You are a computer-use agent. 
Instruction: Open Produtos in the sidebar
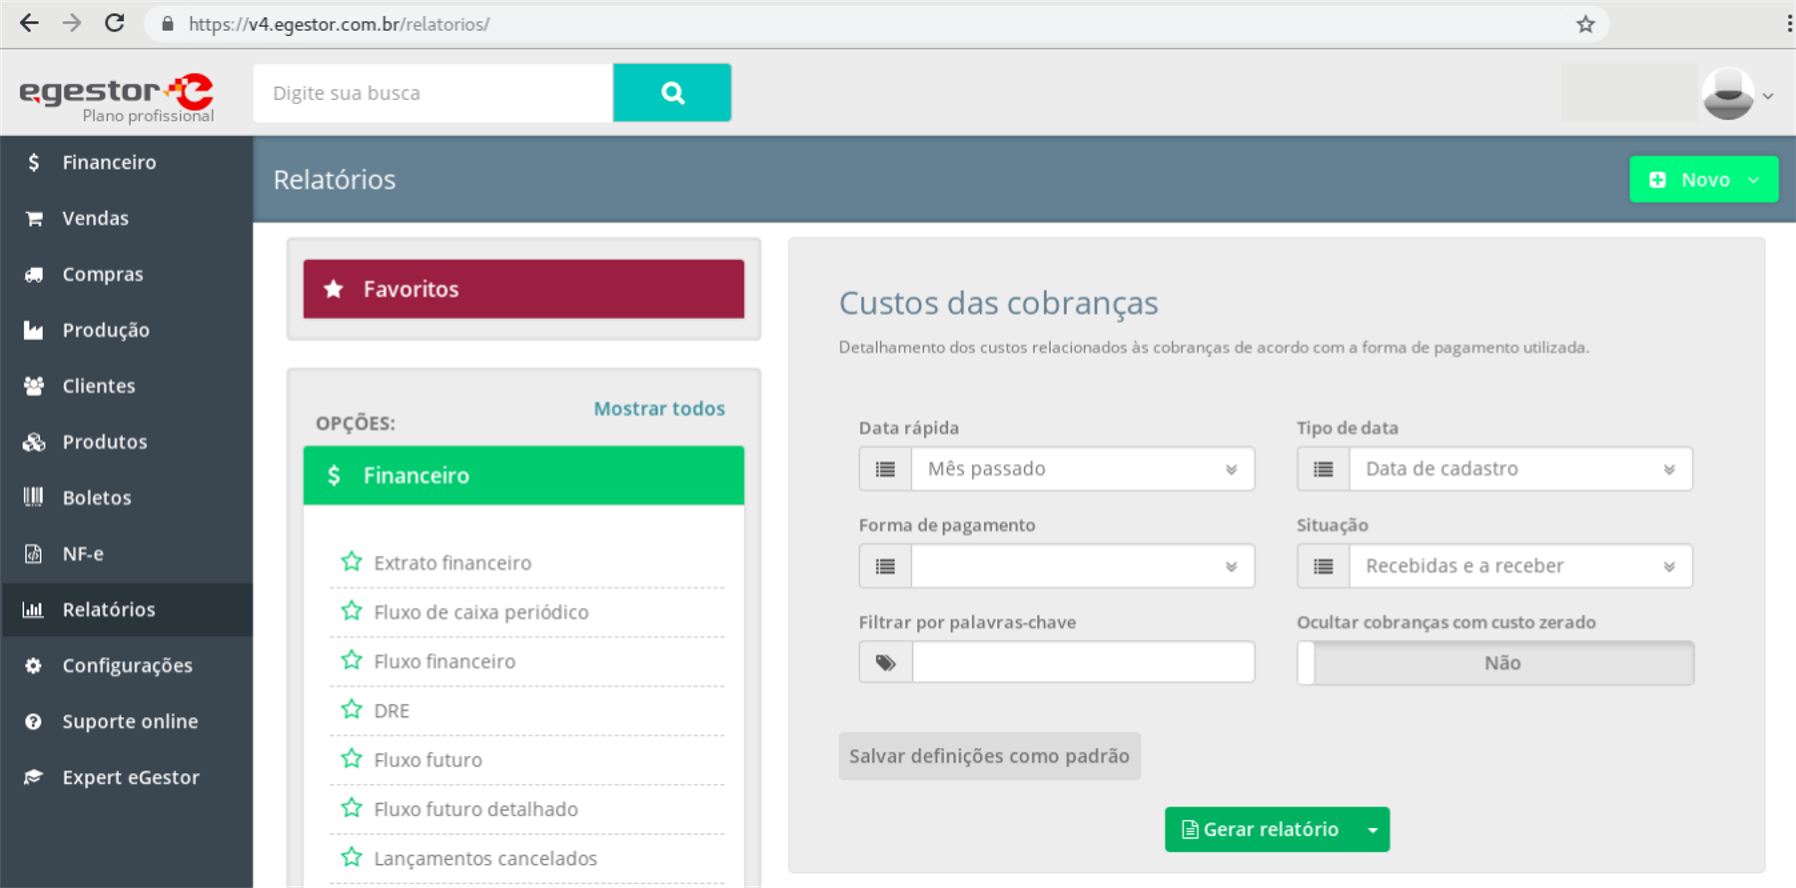[x=127, y=442]
